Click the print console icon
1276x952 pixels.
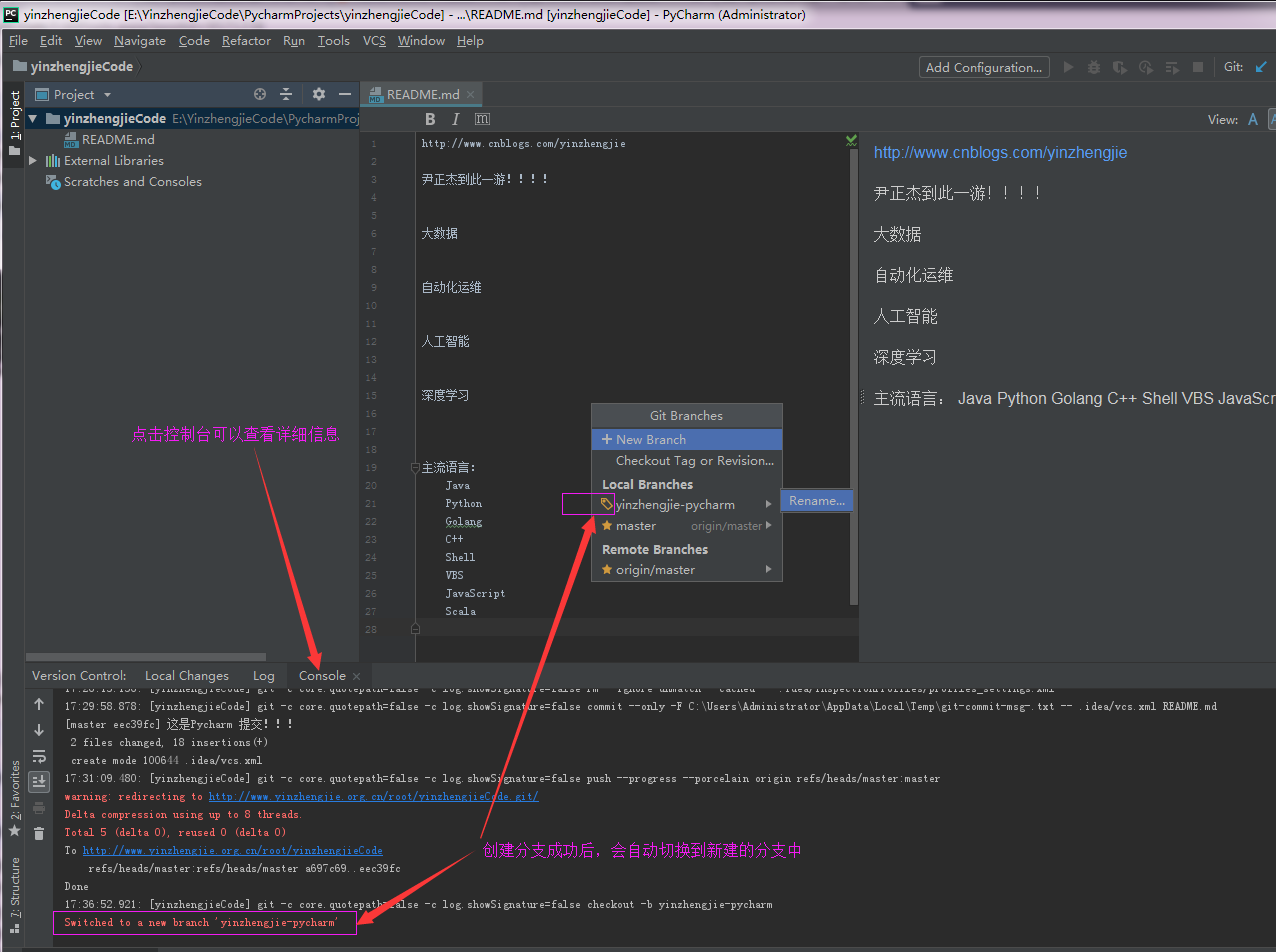tap(39, 808)
